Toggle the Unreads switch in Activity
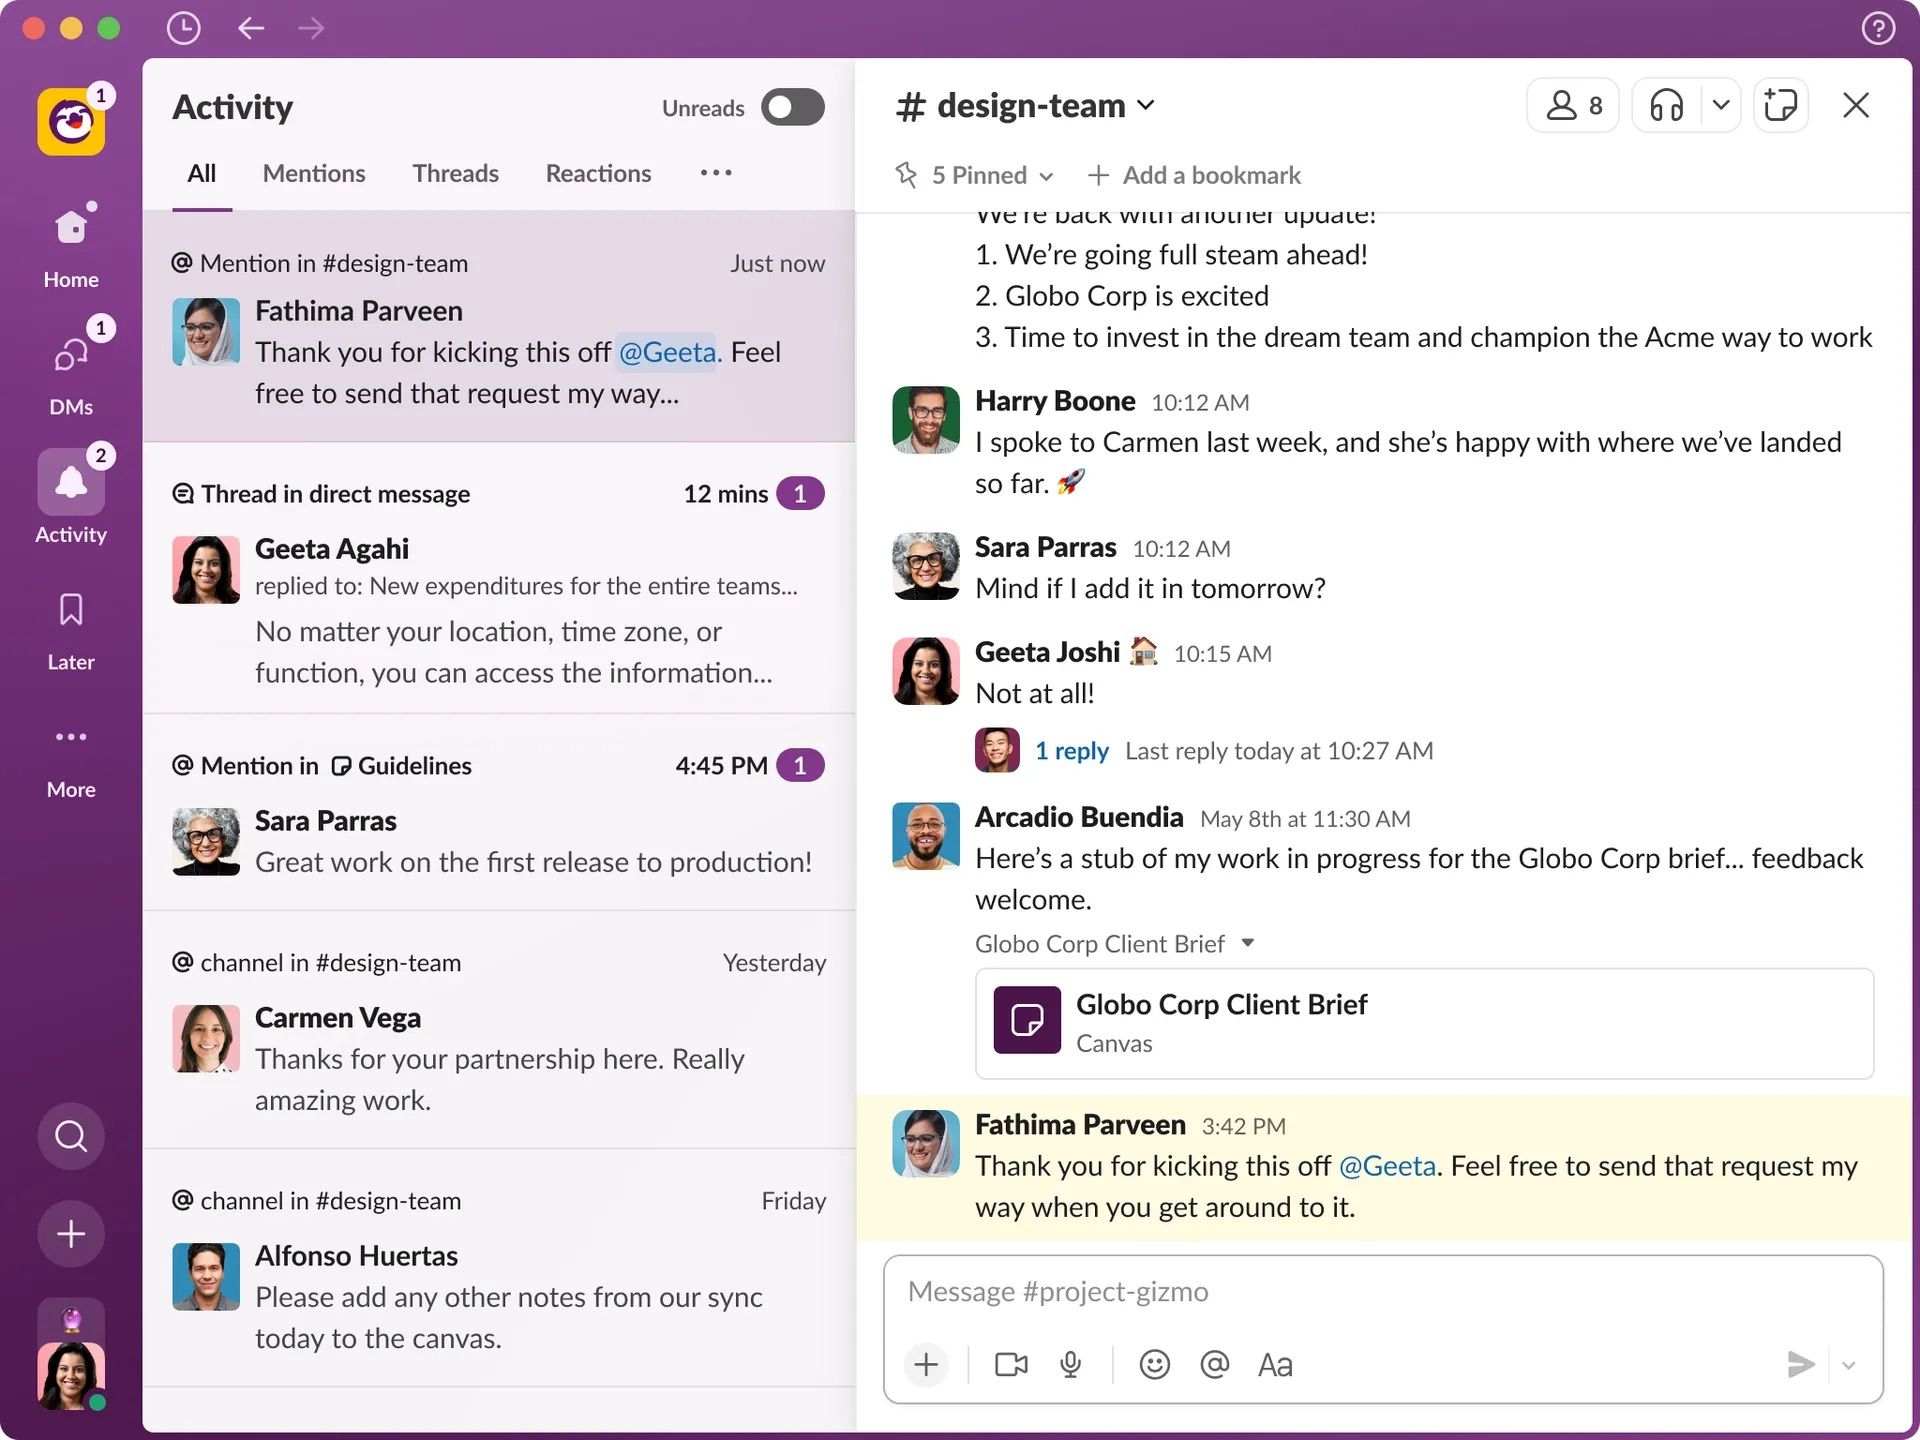The width and height of the screenshot is (1920, 1440). pos(791,107)
